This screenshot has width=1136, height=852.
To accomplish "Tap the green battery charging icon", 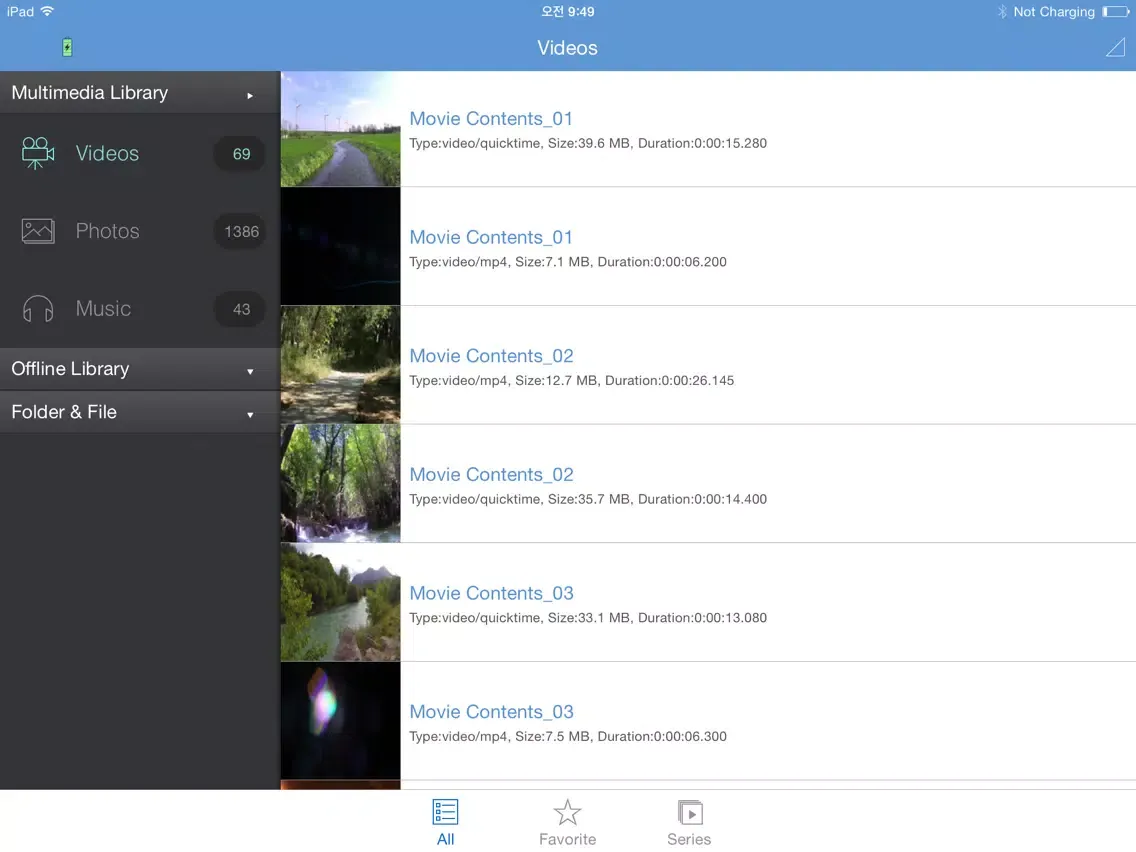I will point(67,47).
